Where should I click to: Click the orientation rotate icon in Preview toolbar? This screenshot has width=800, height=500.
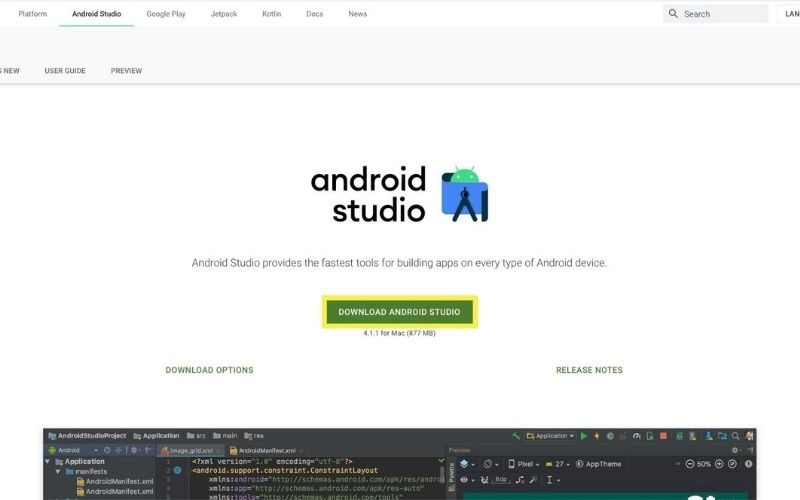487,464
